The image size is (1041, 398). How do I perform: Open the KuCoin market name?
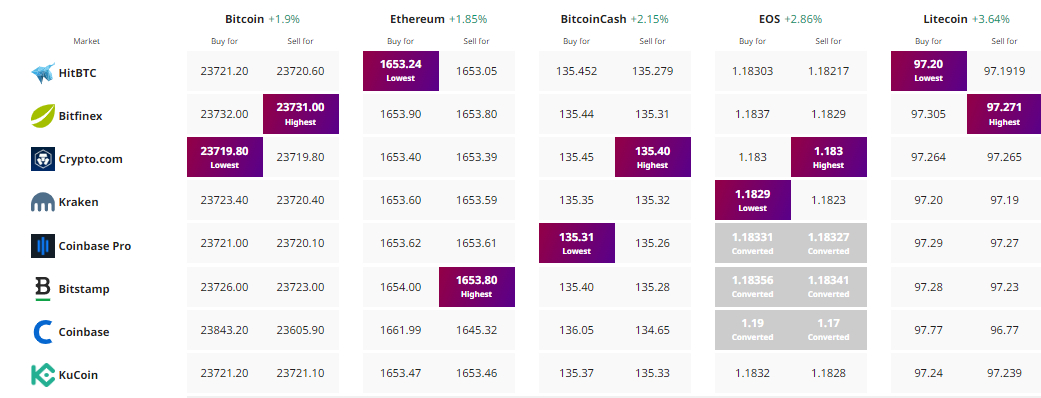coord(78,375)
